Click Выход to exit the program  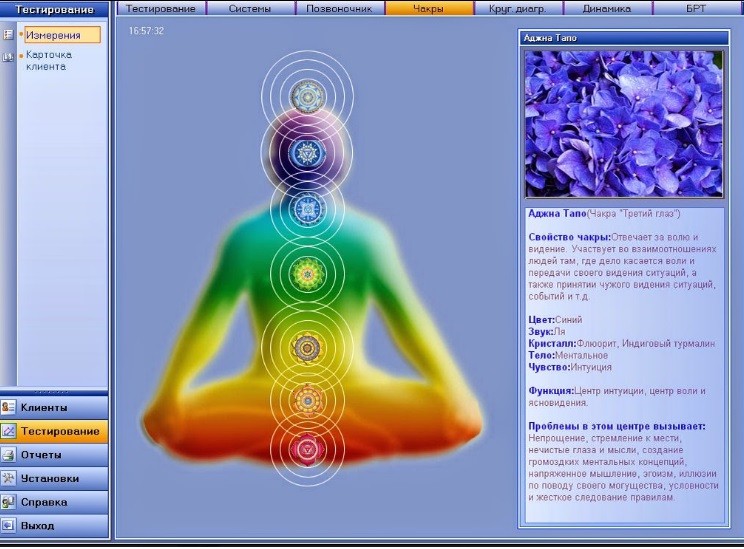(54, 525)
